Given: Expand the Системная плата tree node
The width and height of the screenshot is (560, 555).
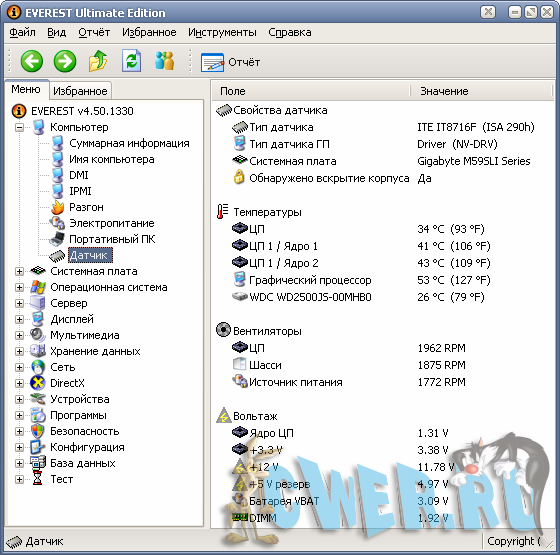Looking at the screenshot, I should tap(19, 271).
